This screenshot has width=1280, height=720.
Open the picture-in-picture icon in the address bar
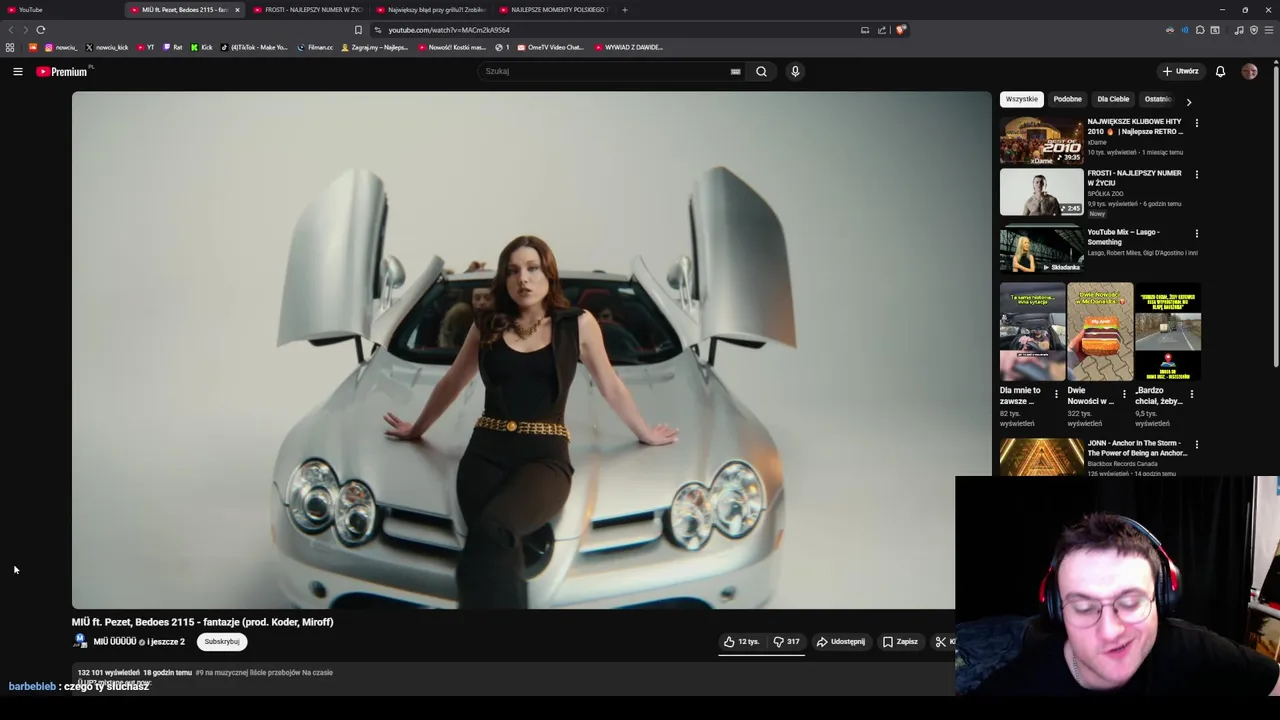pos(865,30)
